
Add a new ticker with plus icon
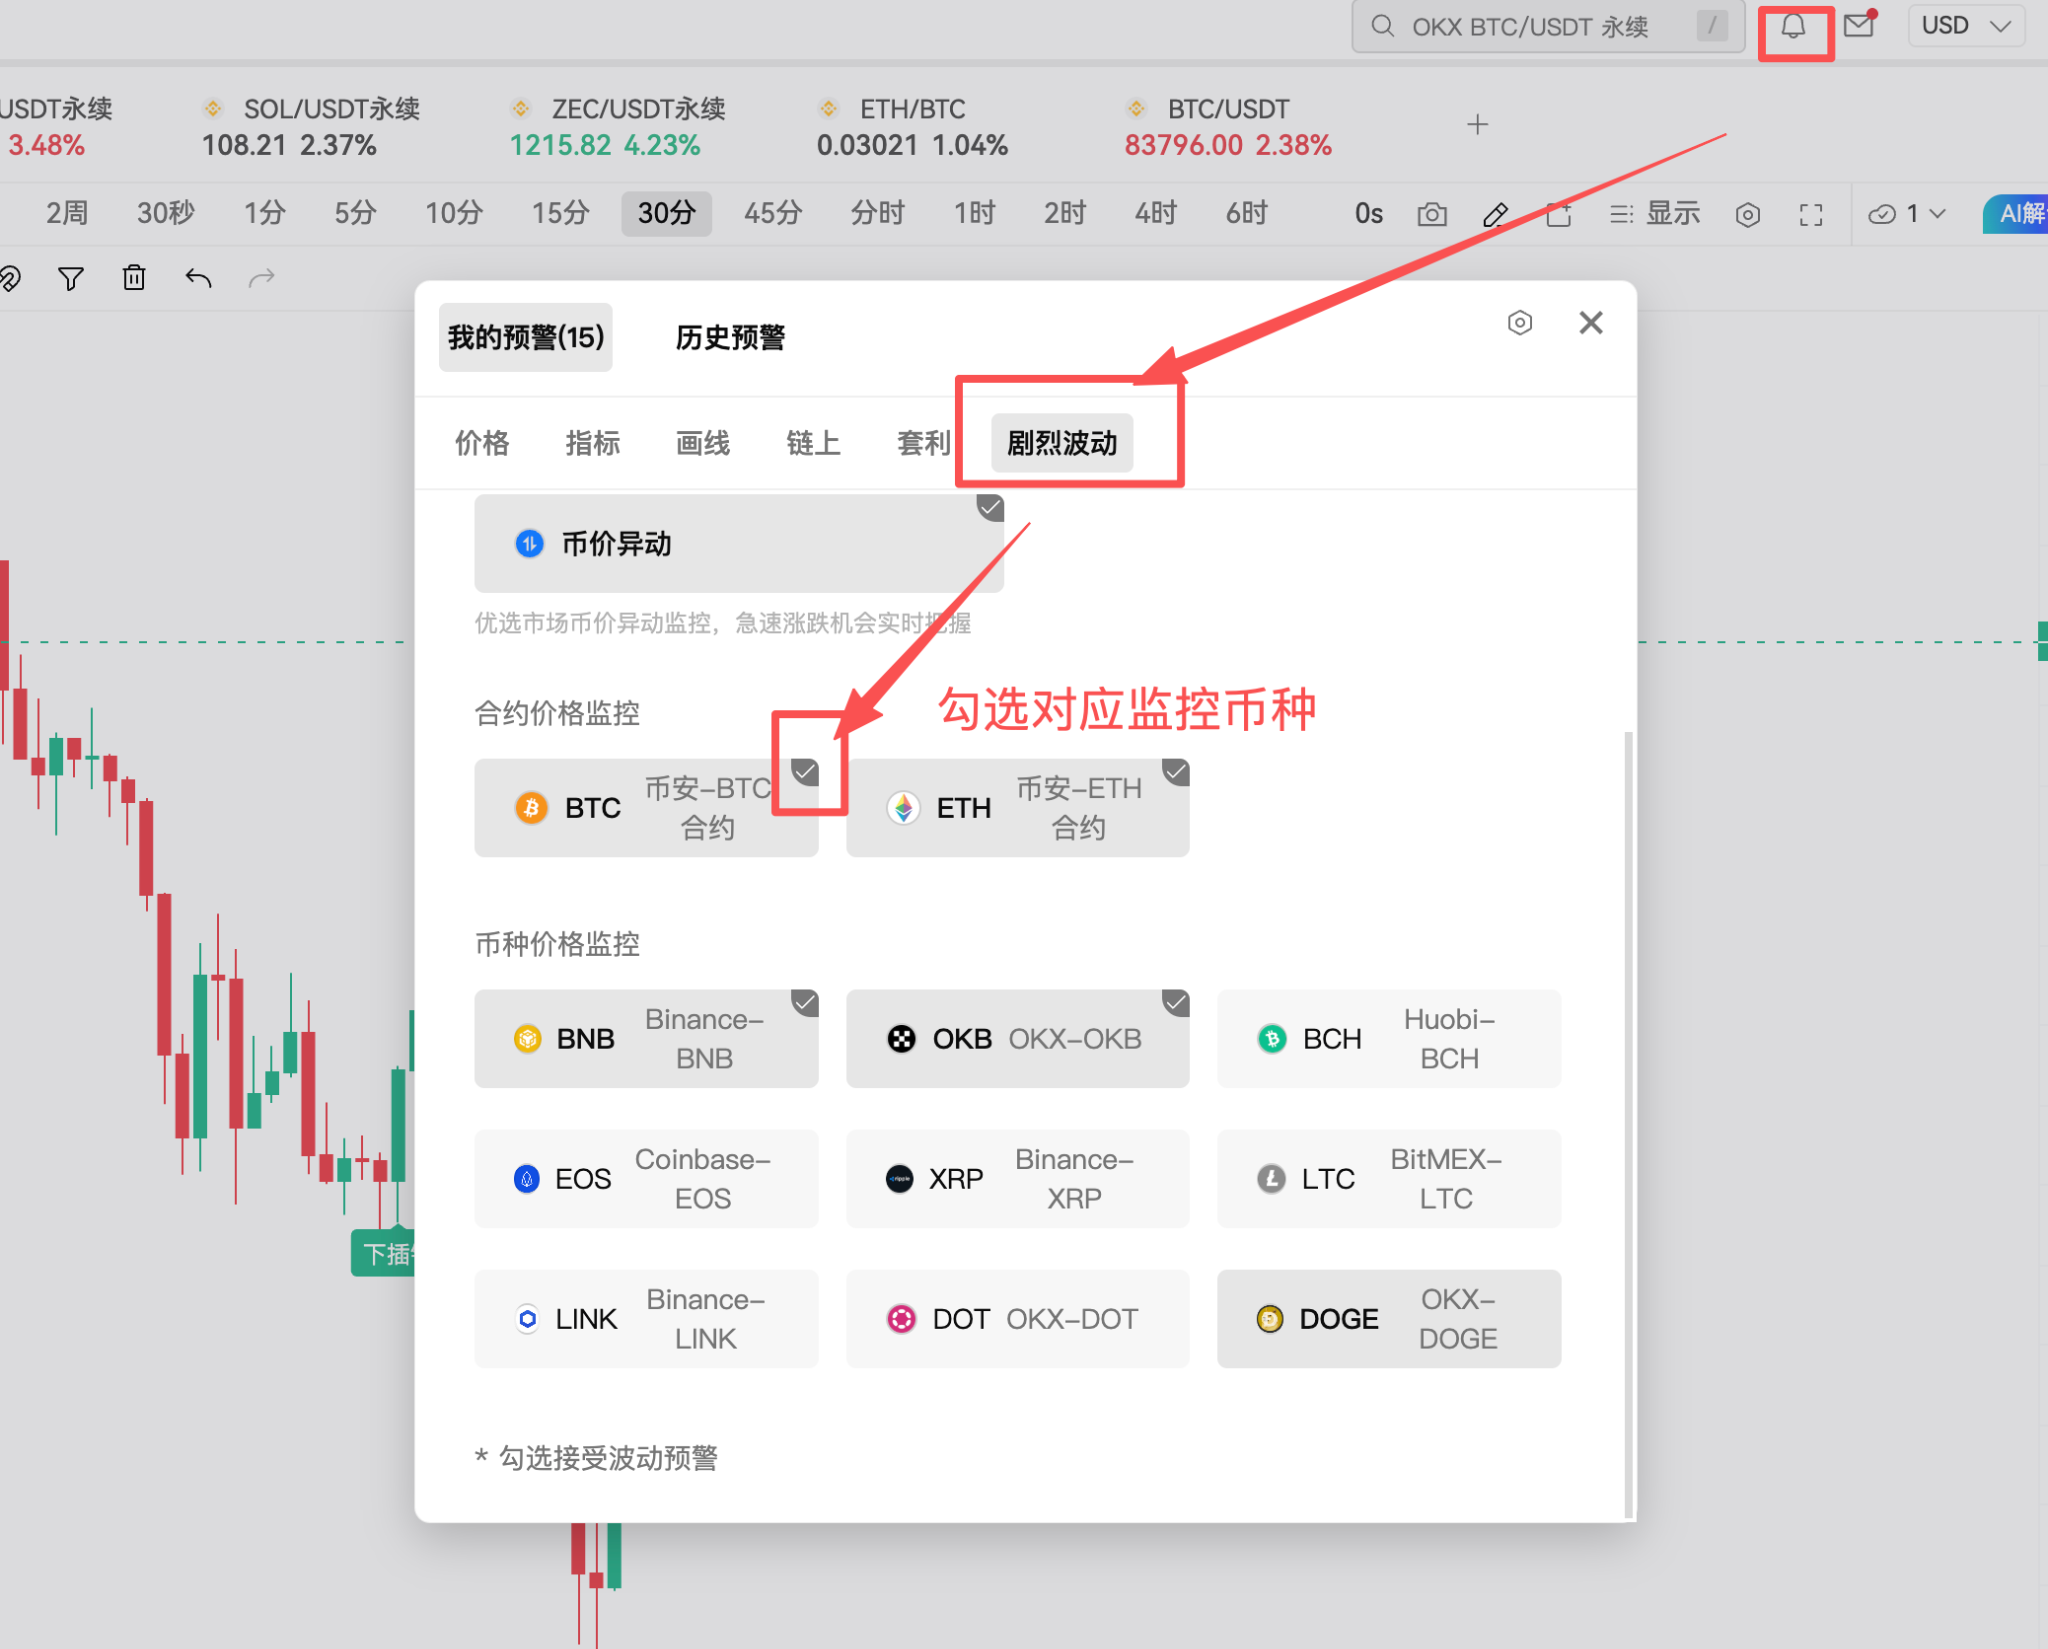coord(1477,125)
